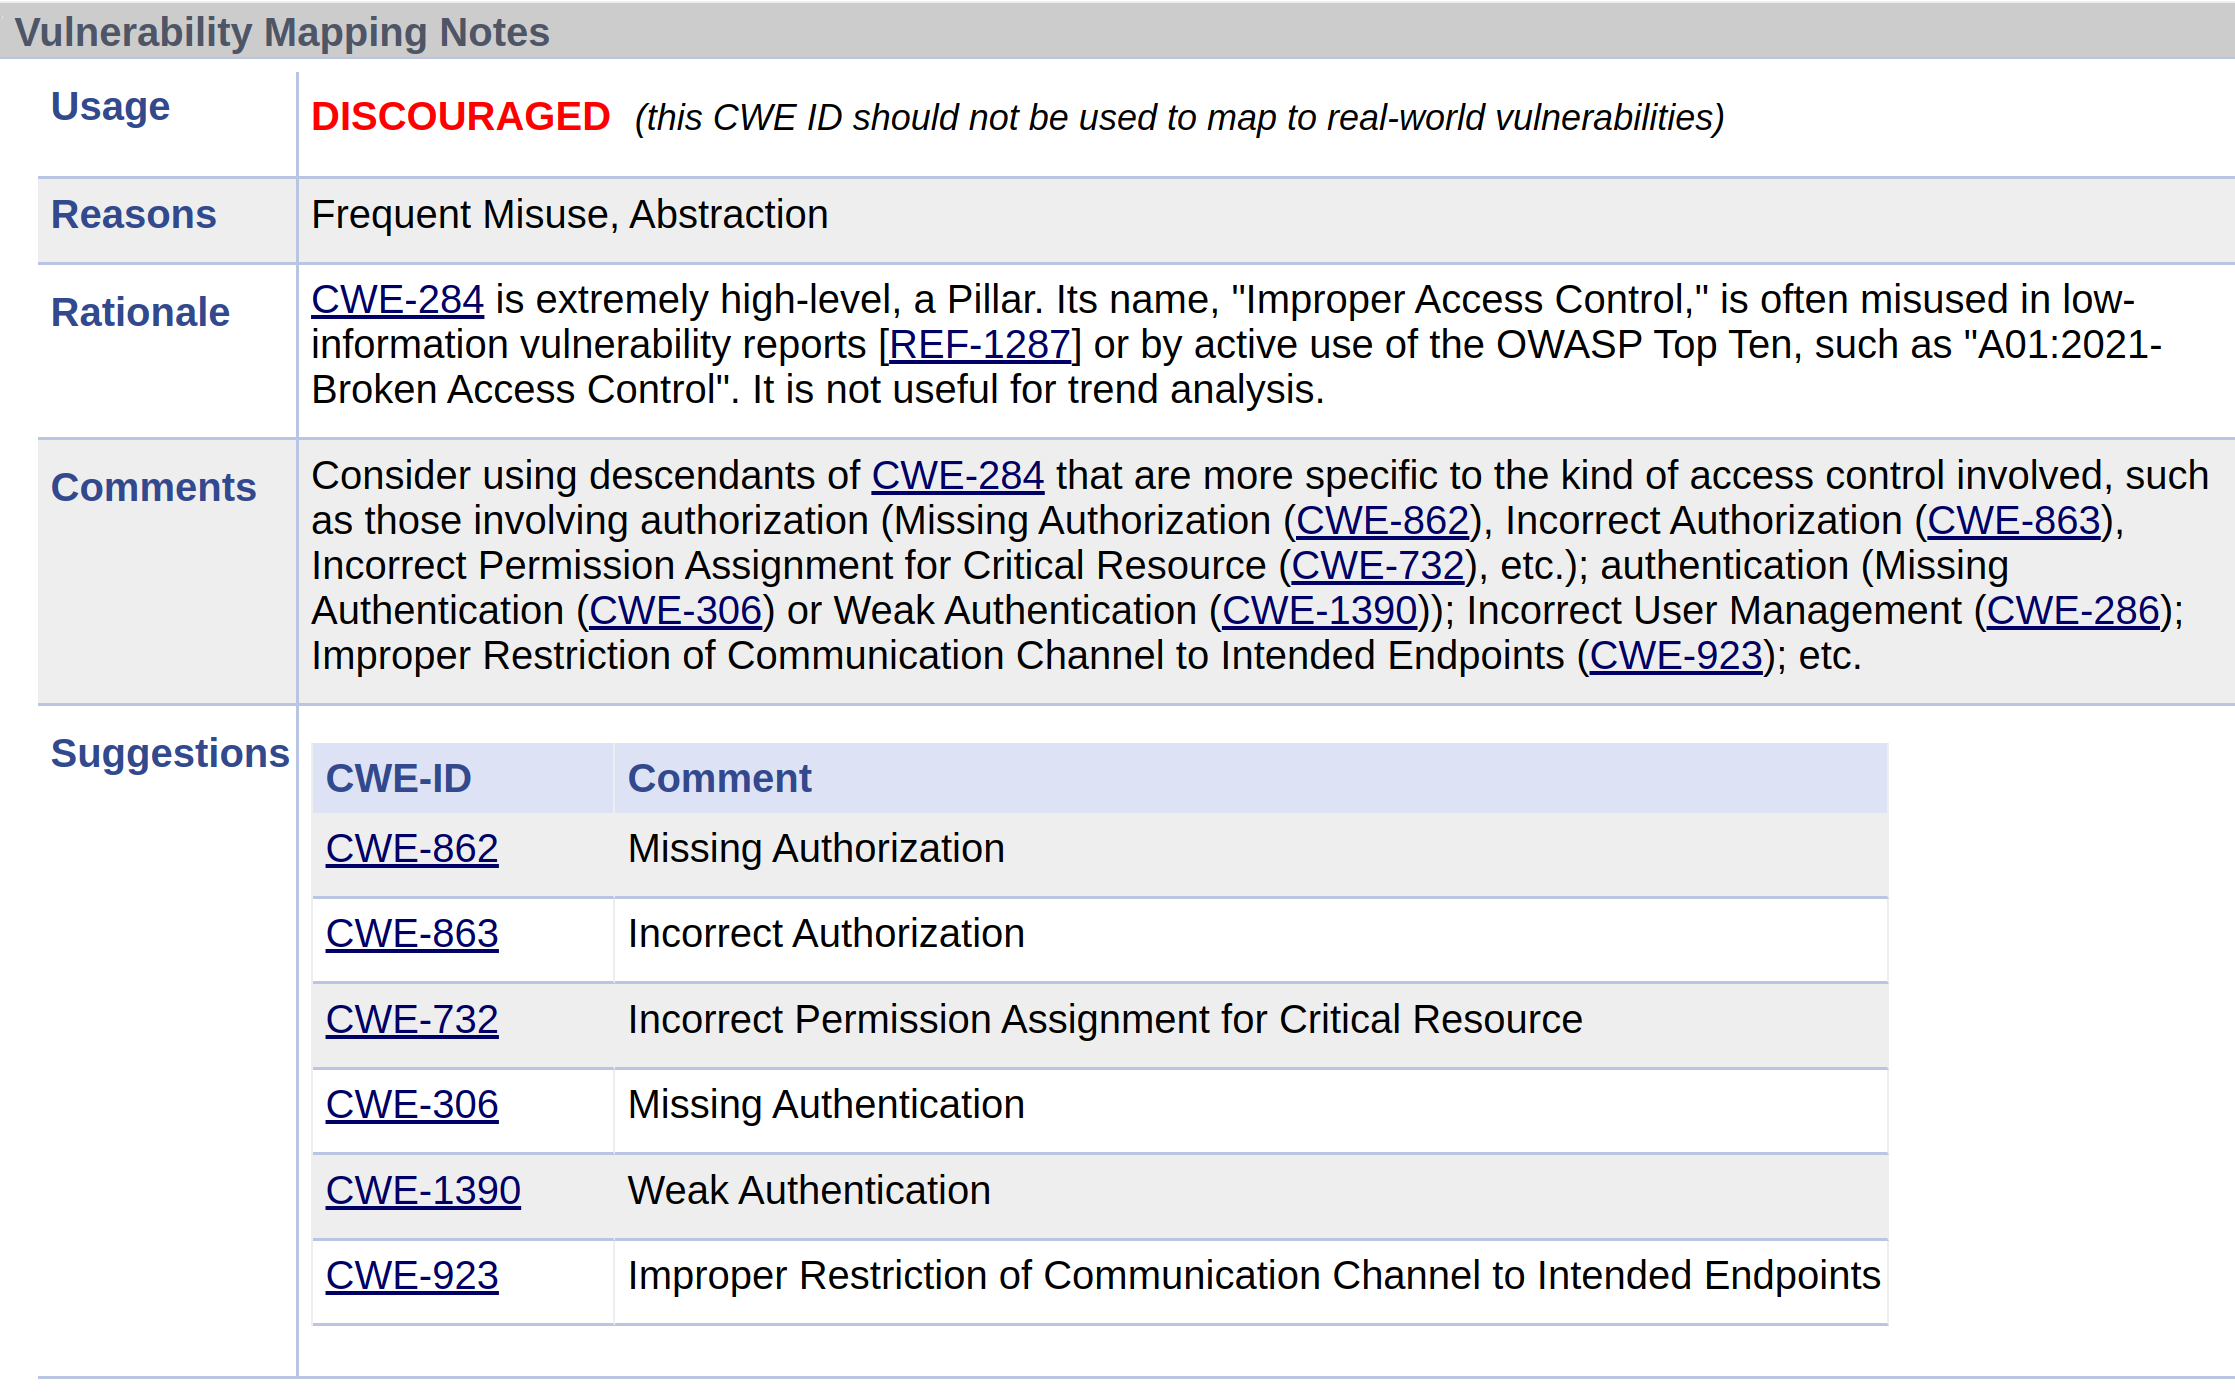Open CWE-286 Incorrect User Management link
Image resolution: width=2235 pixels, height=1392 pixels.
point(2072,611)
